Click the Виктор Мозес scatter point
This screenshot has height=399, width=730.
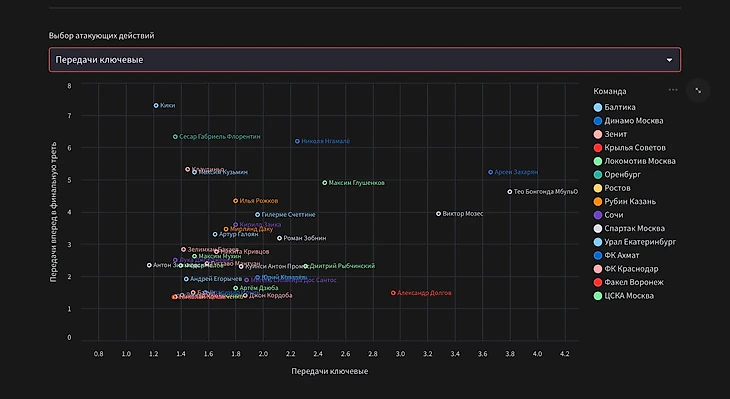[438, 214]
